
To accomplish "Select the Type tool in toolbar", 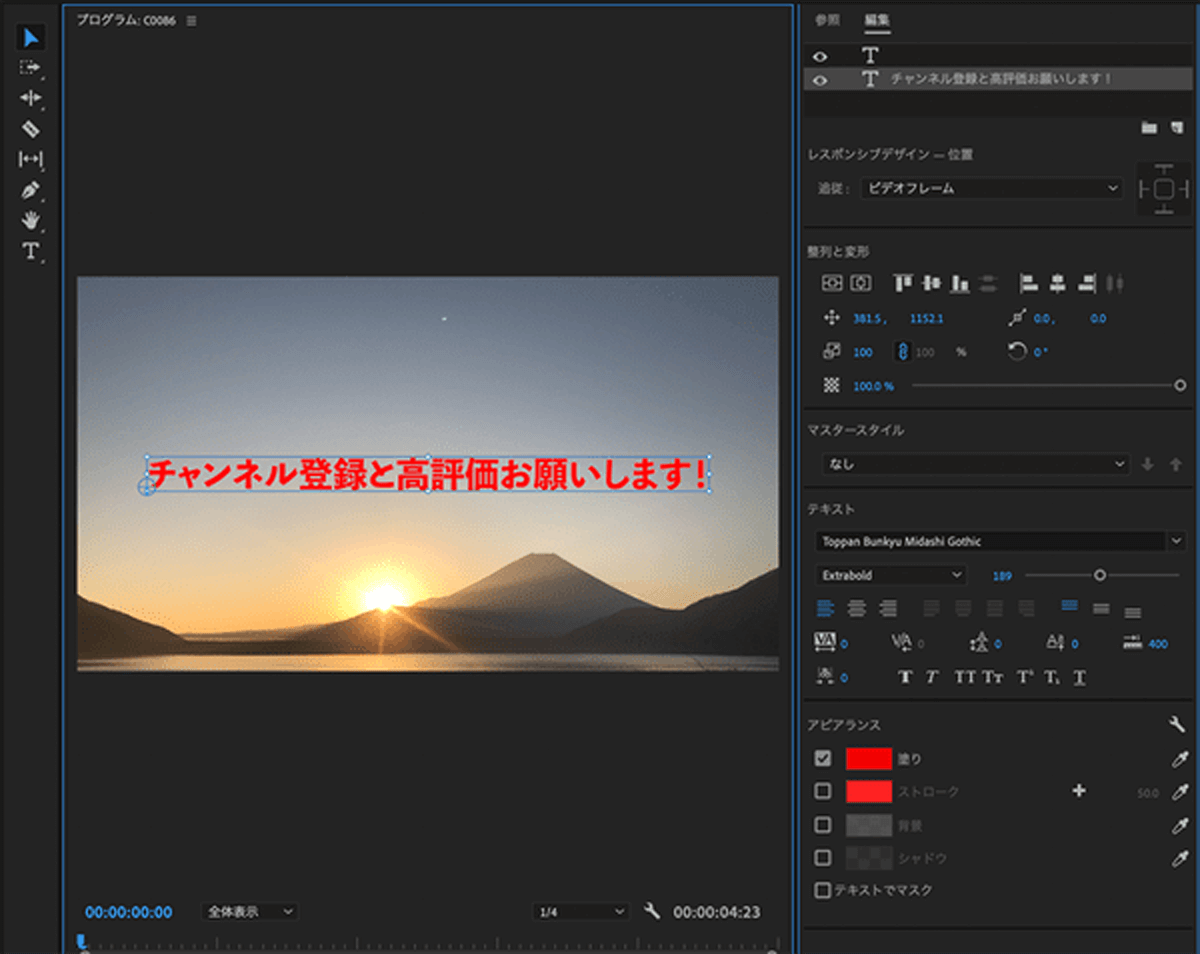I will tap(31, 251).
